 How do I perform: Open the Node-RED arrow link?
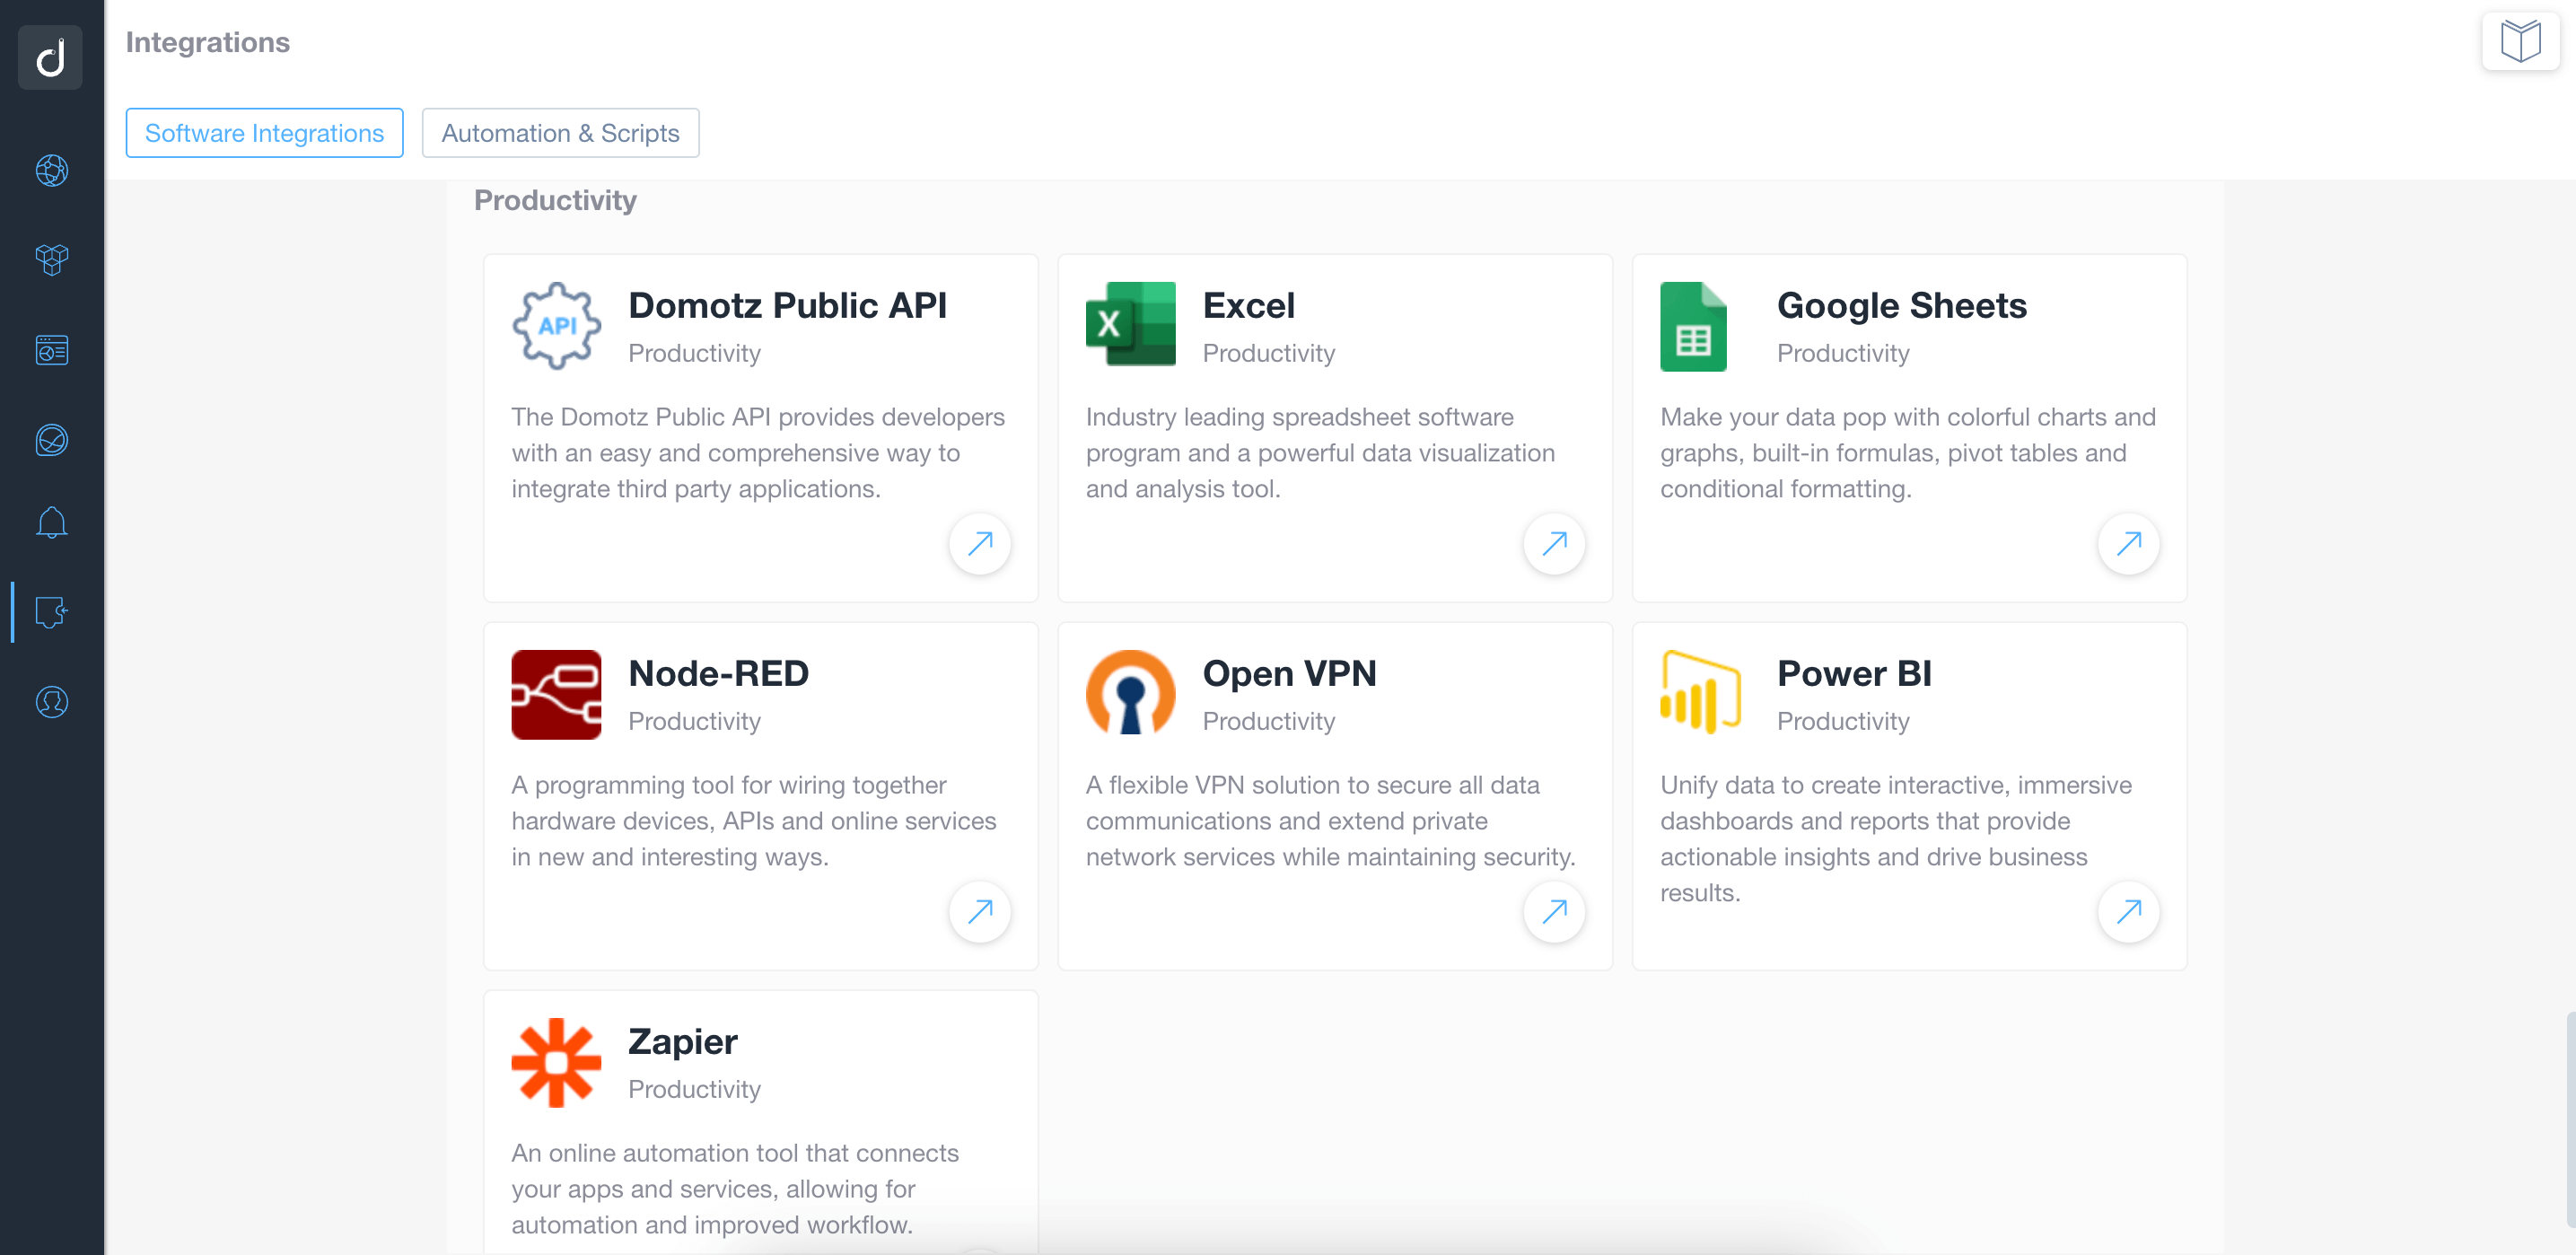980,911
